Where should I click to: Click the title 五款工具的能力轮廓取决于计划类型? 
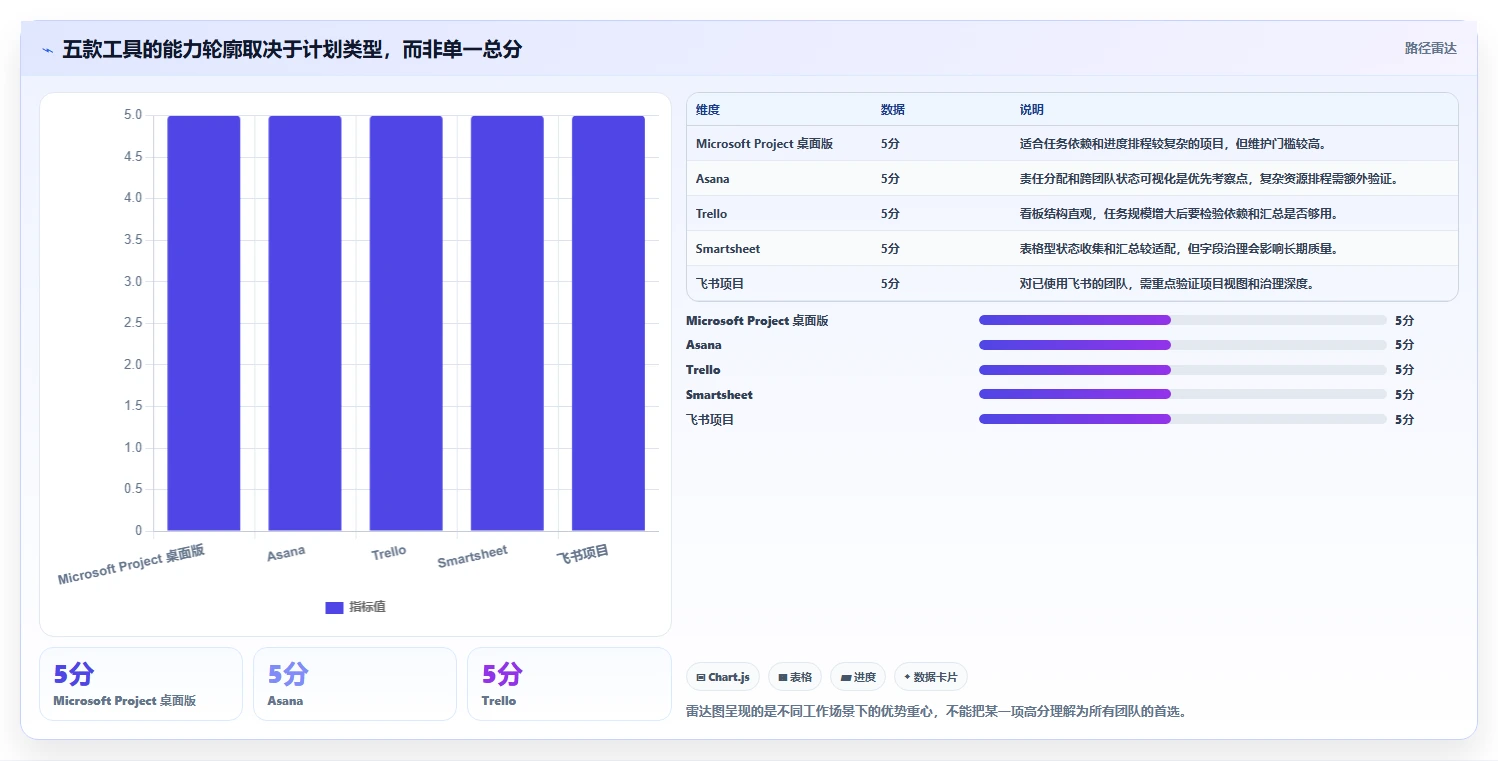point(292,49)
